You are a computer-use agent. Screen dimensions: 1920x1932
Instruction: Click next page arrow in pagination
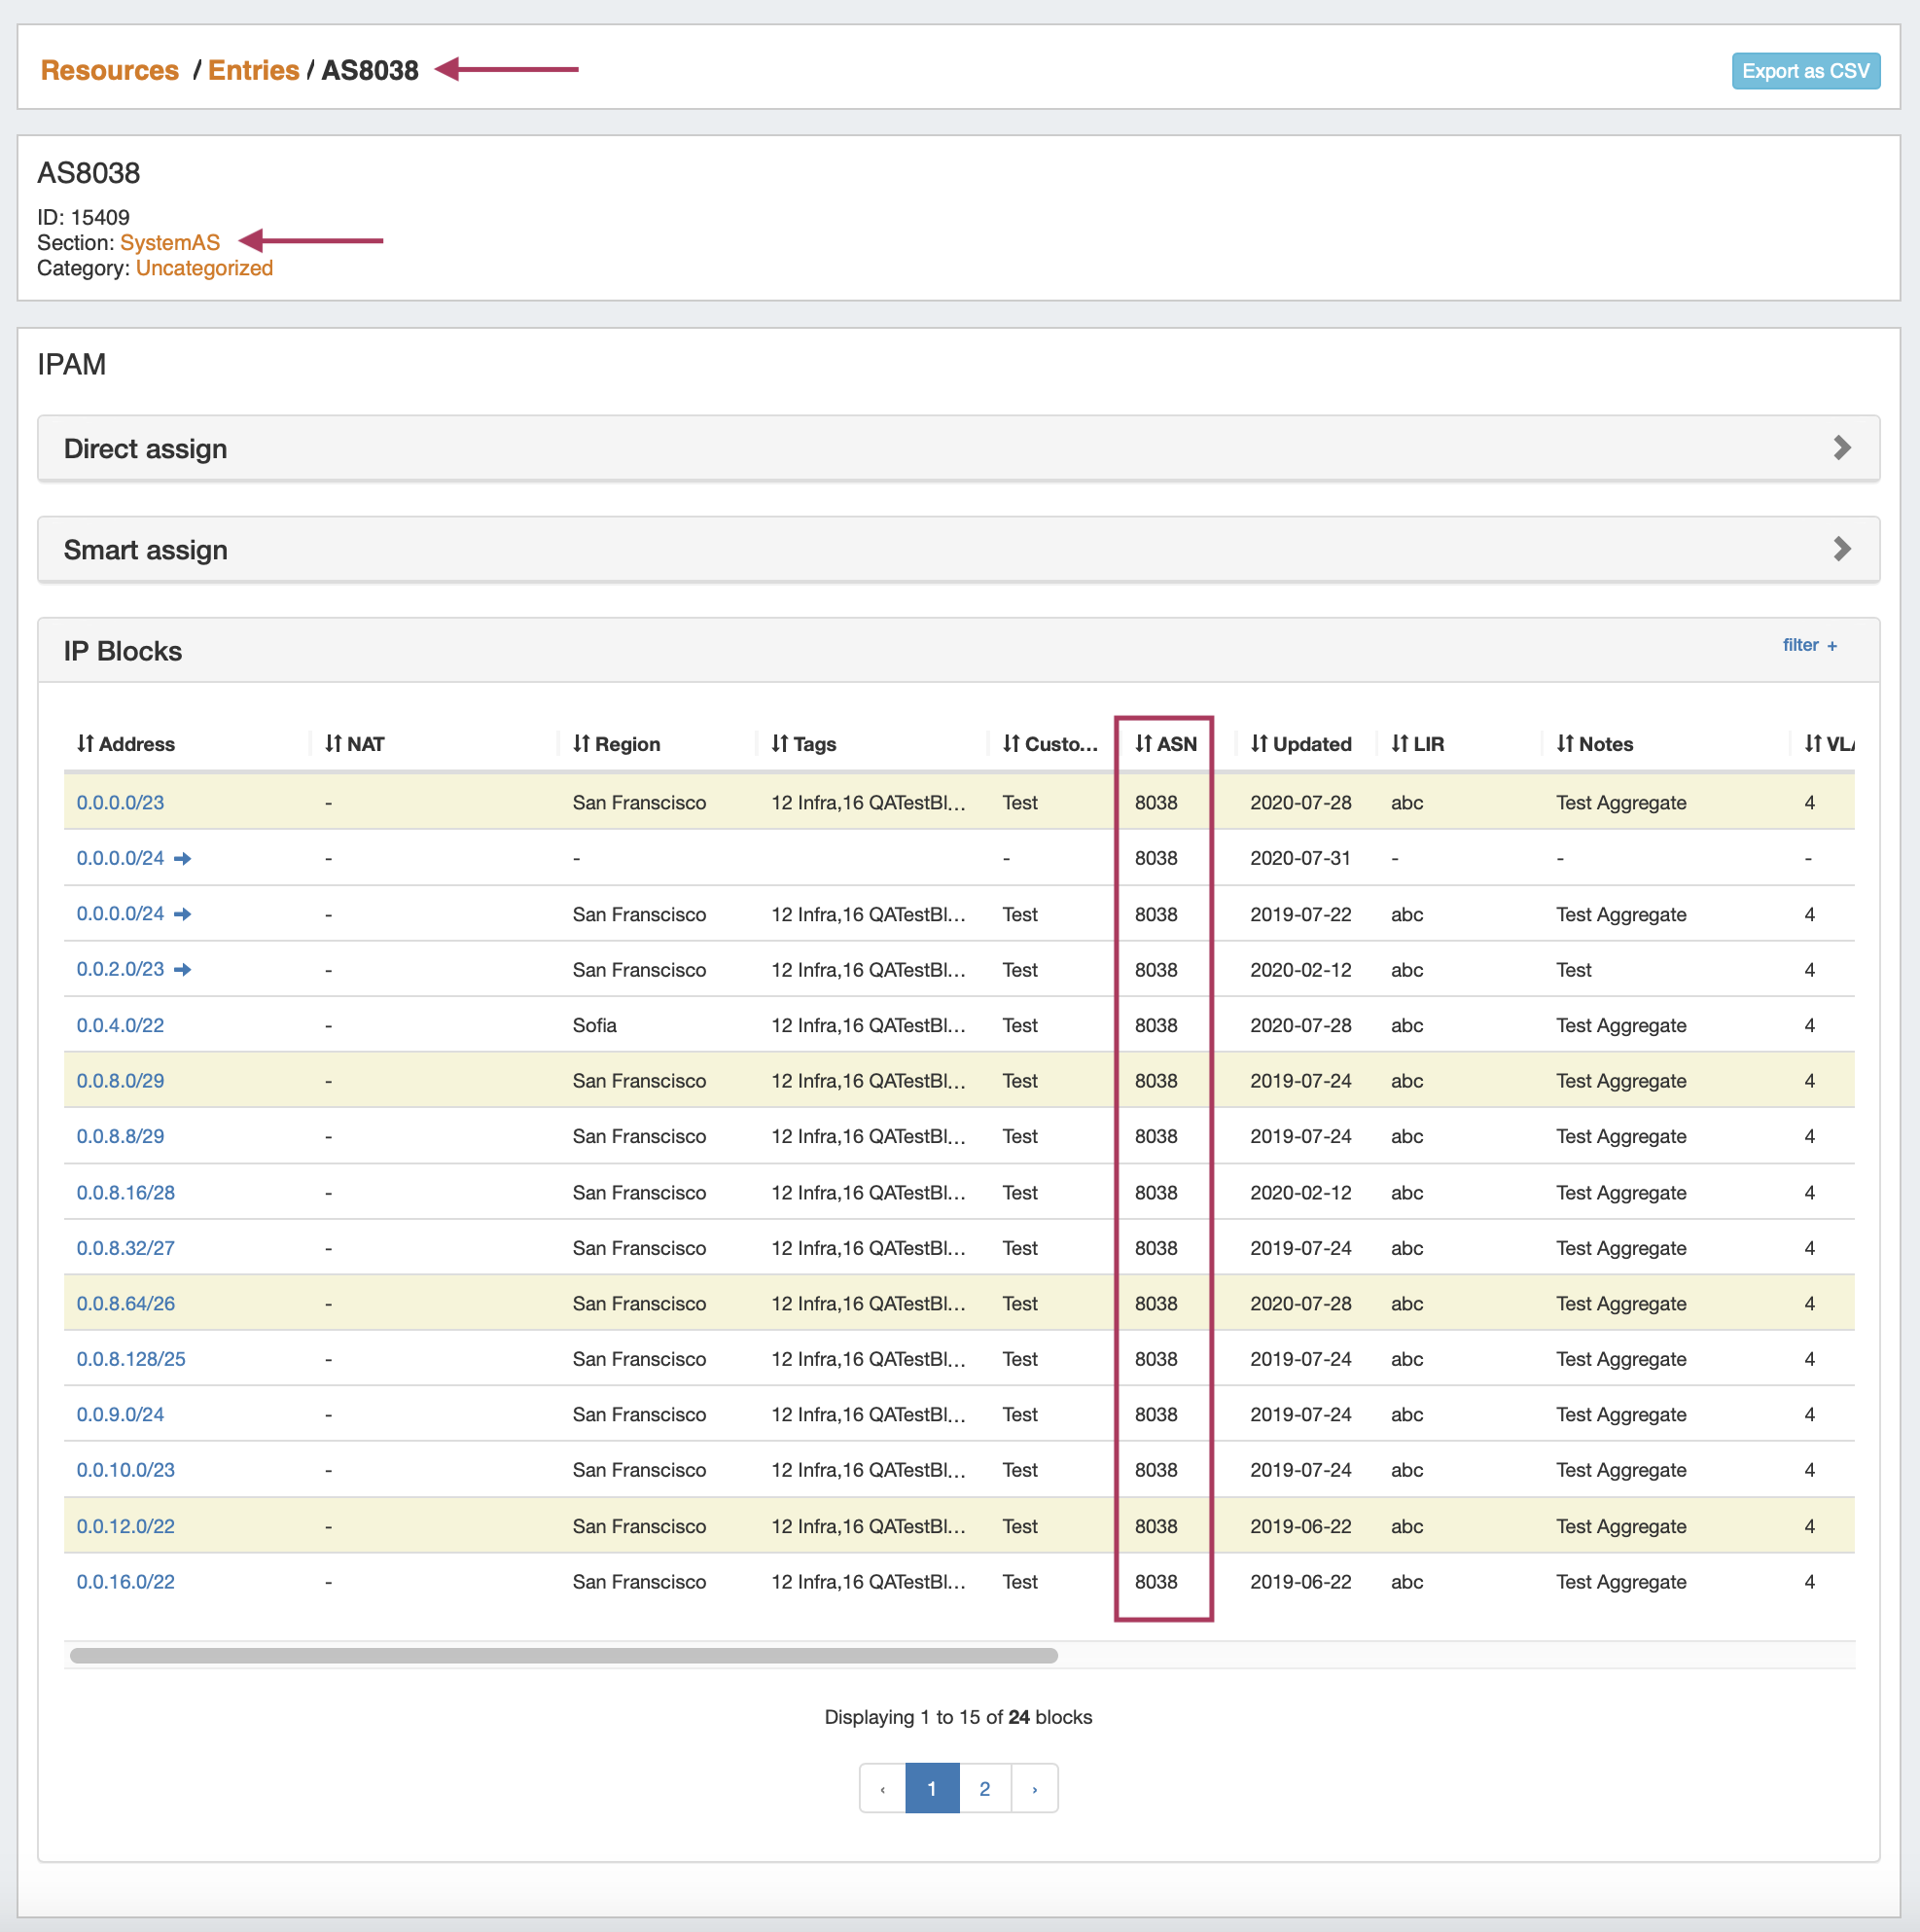pyautogui.click(x=1034, y=1789)
